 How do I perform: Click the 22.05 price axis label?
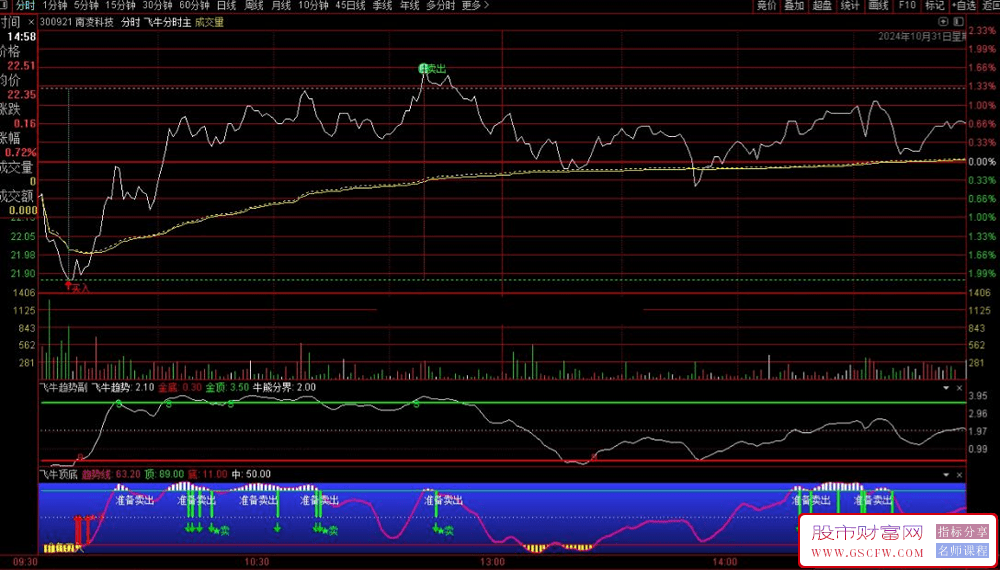24,237
